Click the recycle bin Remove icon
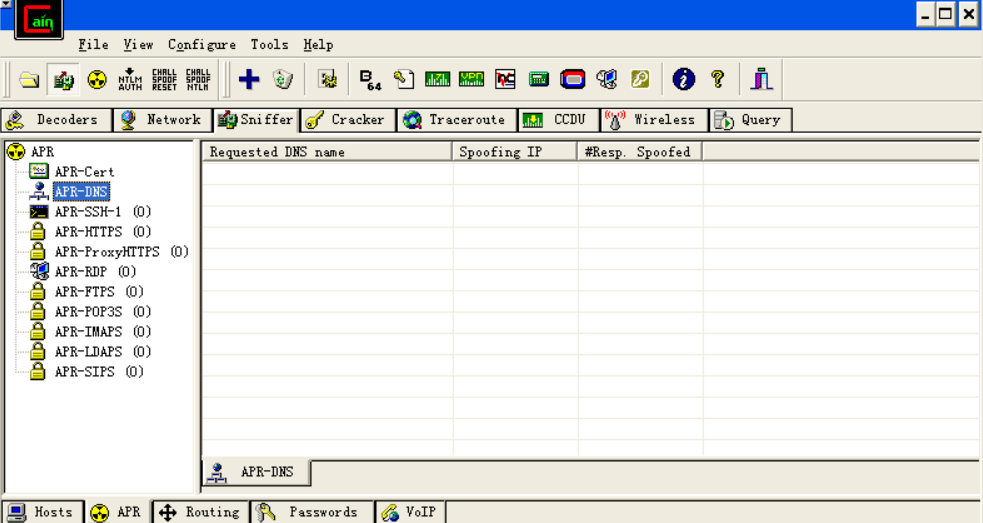The height and width of the screenshot is (523, 983). [x=283, y=79]
